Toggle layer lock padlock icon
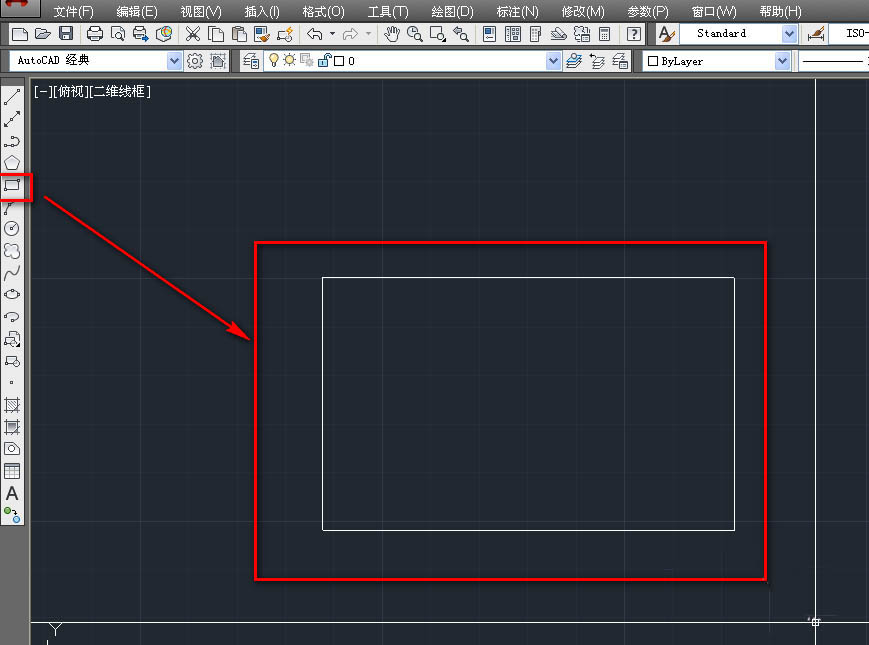Viewport: 869px width, 645px height. [324, 61]
